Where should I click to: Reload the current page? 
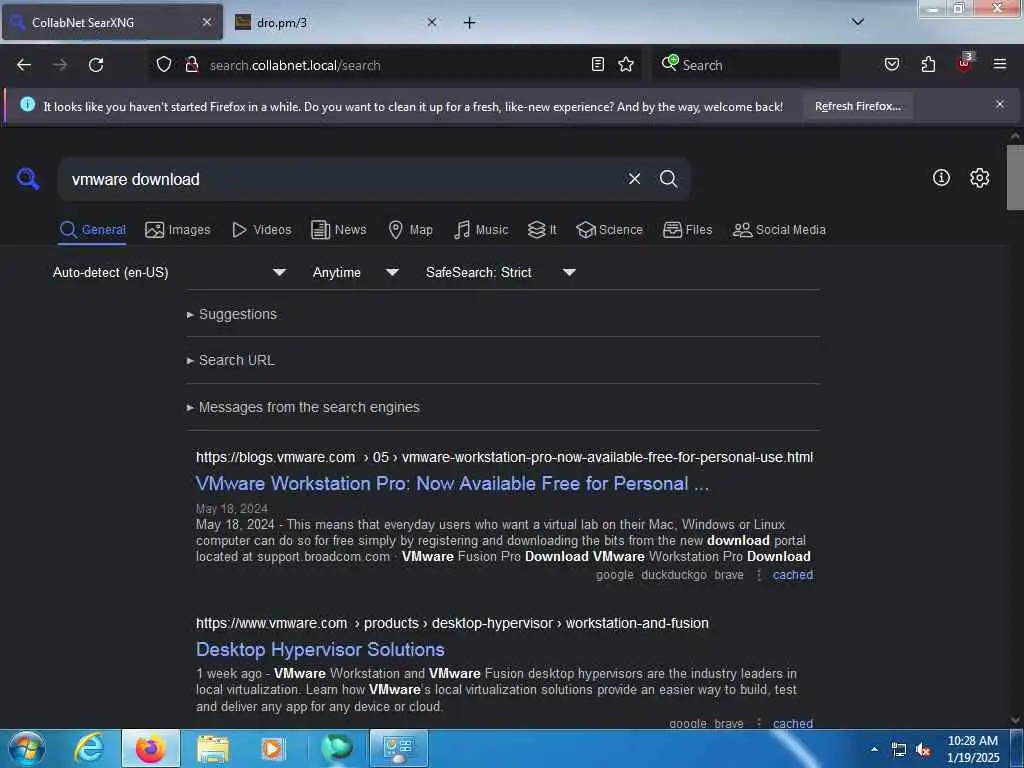point(96,65)
